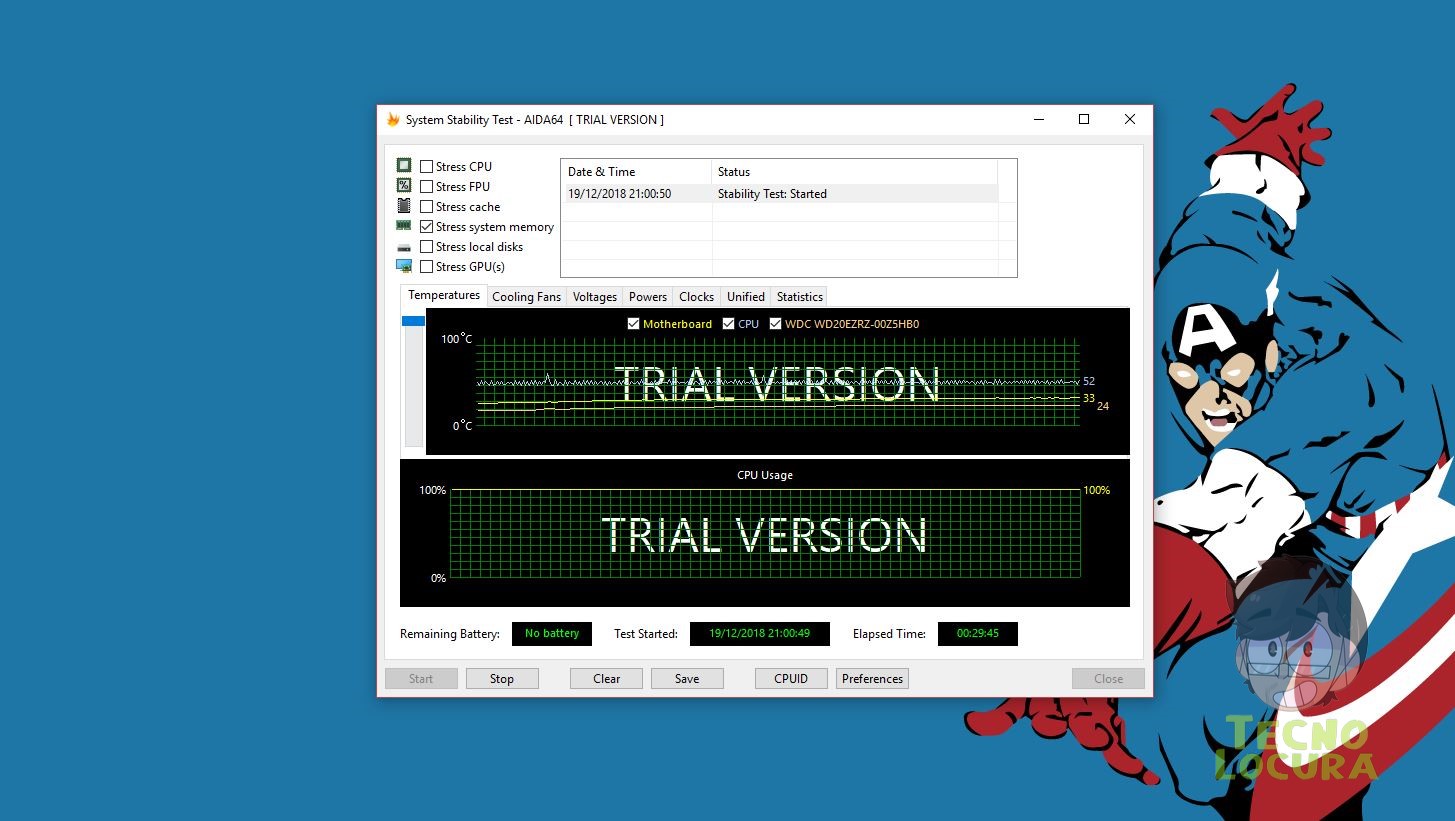Image resolution: width=1455 pixels, height=821 pixels.
Task: Hide the Motherboard temperature graph line
Action: [633, 324]
